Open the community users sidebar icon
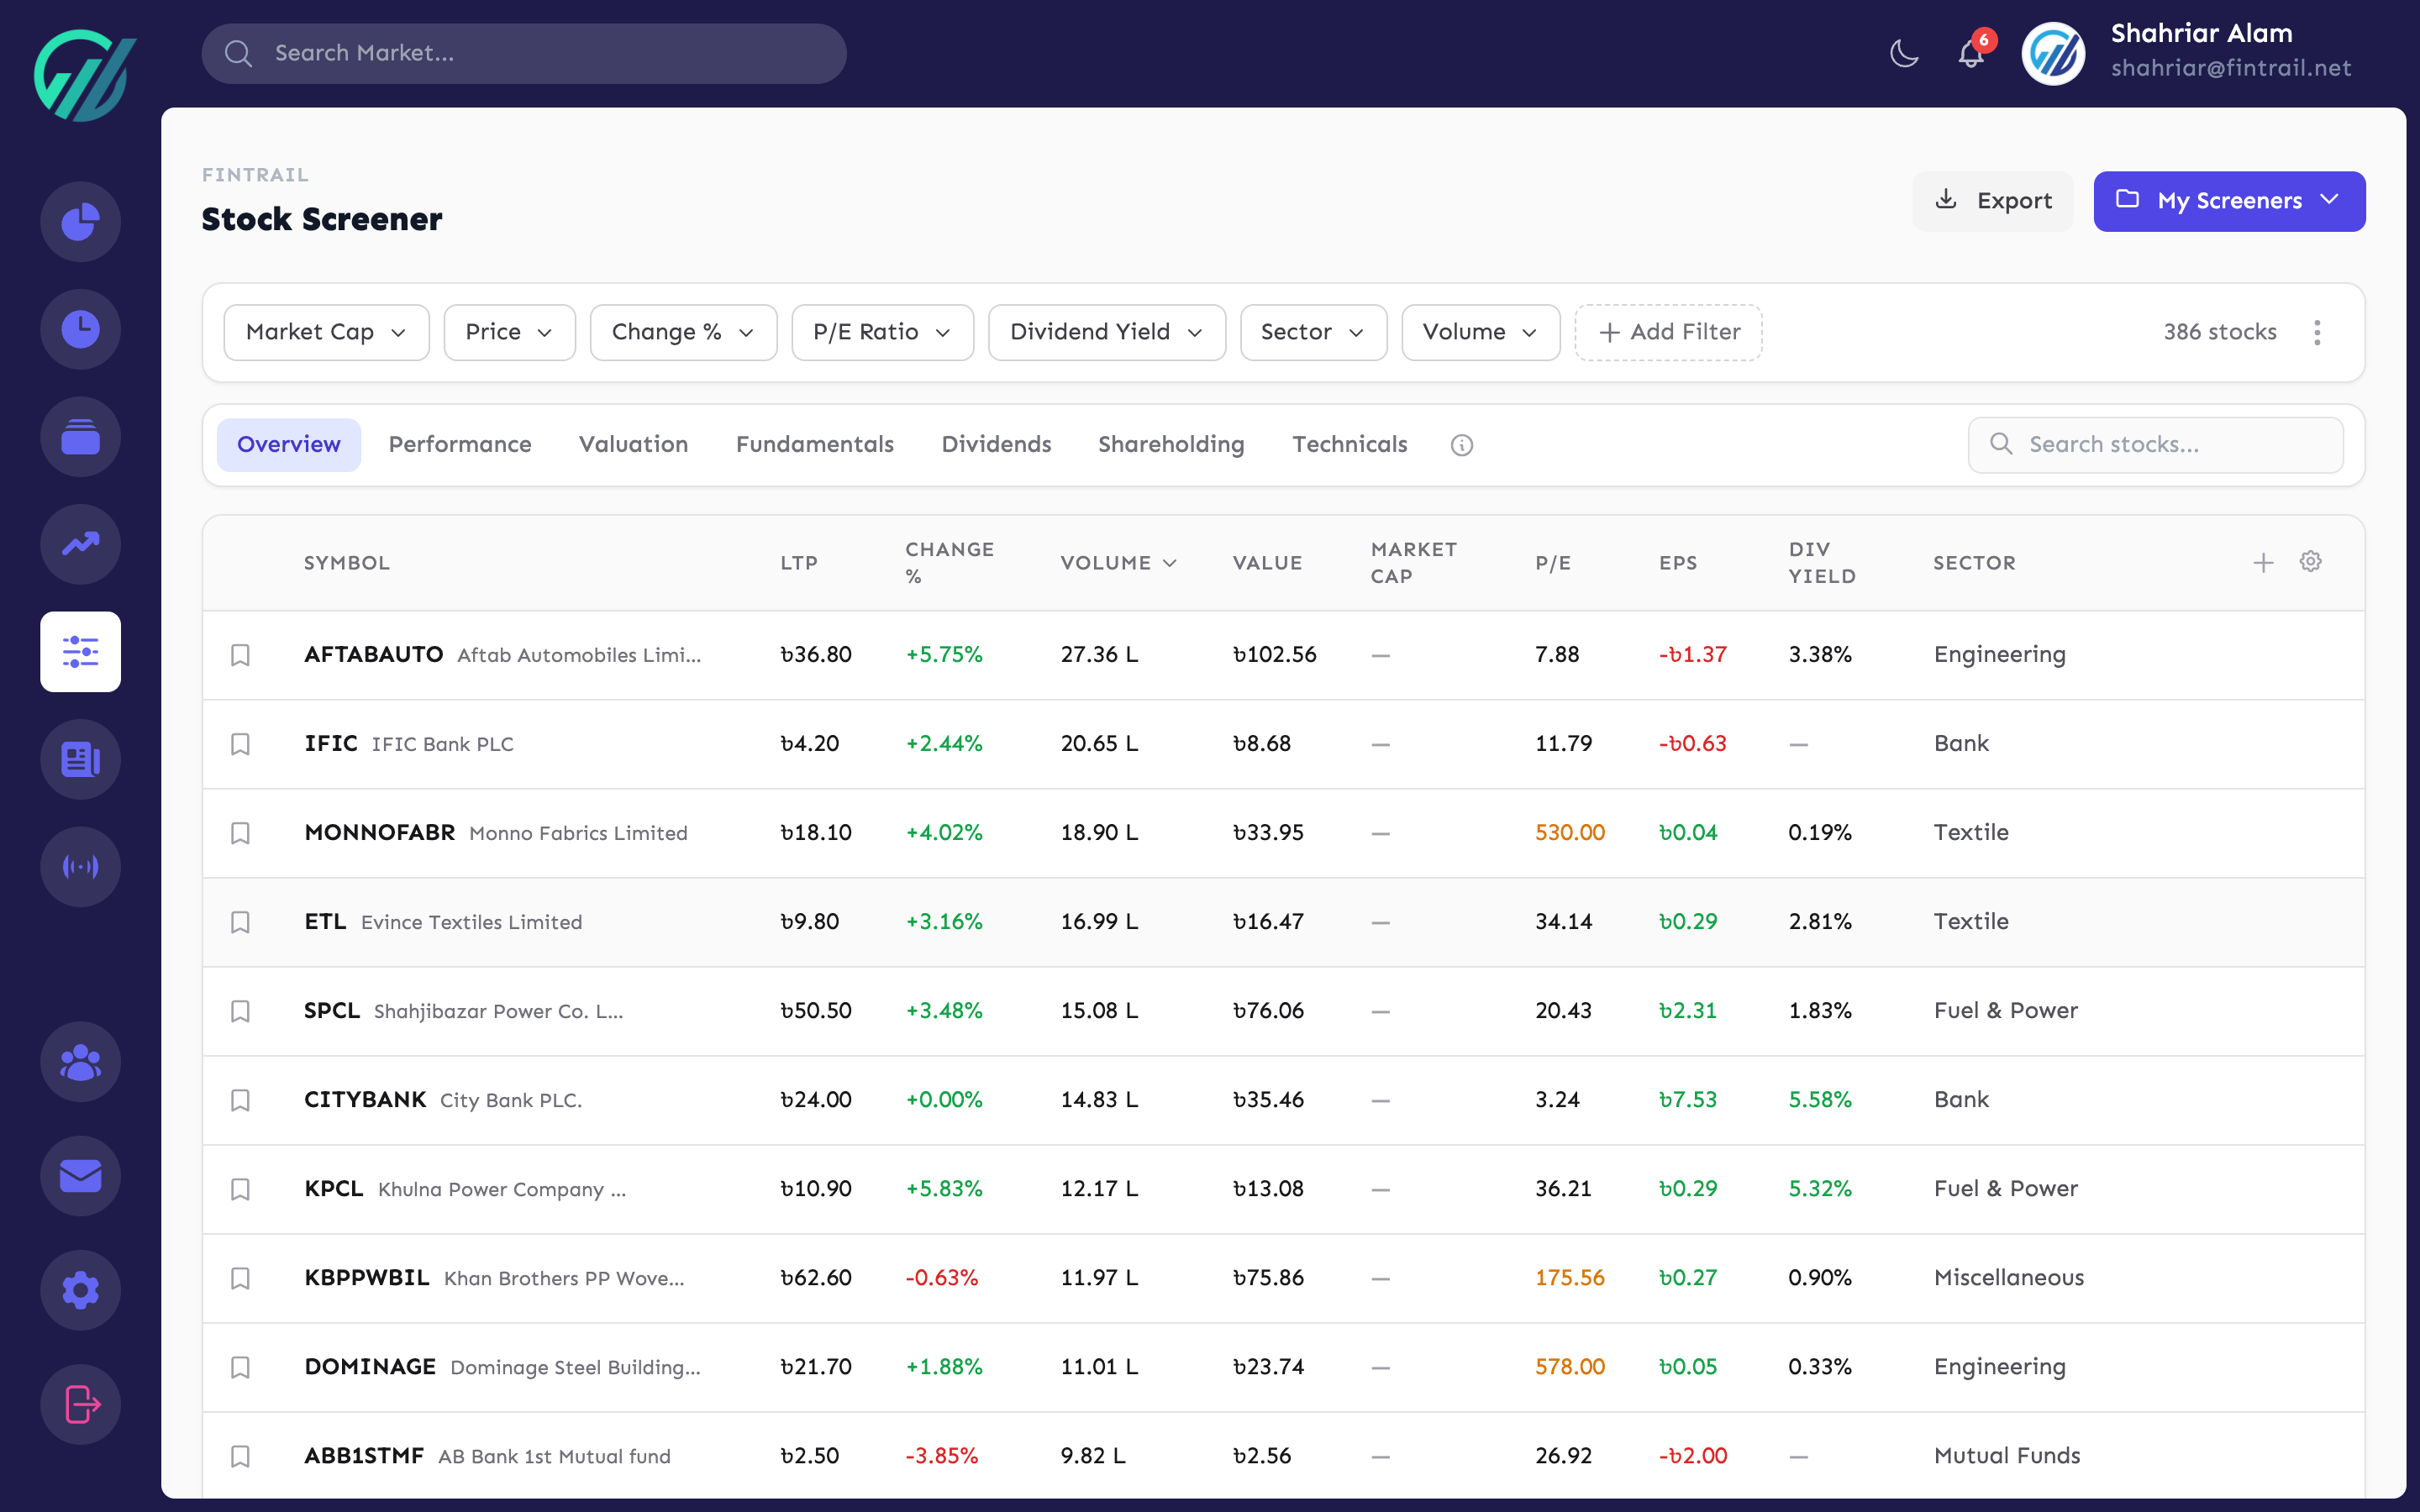The height and width of the screenshot is (1512, 2420). point(80,1061)
